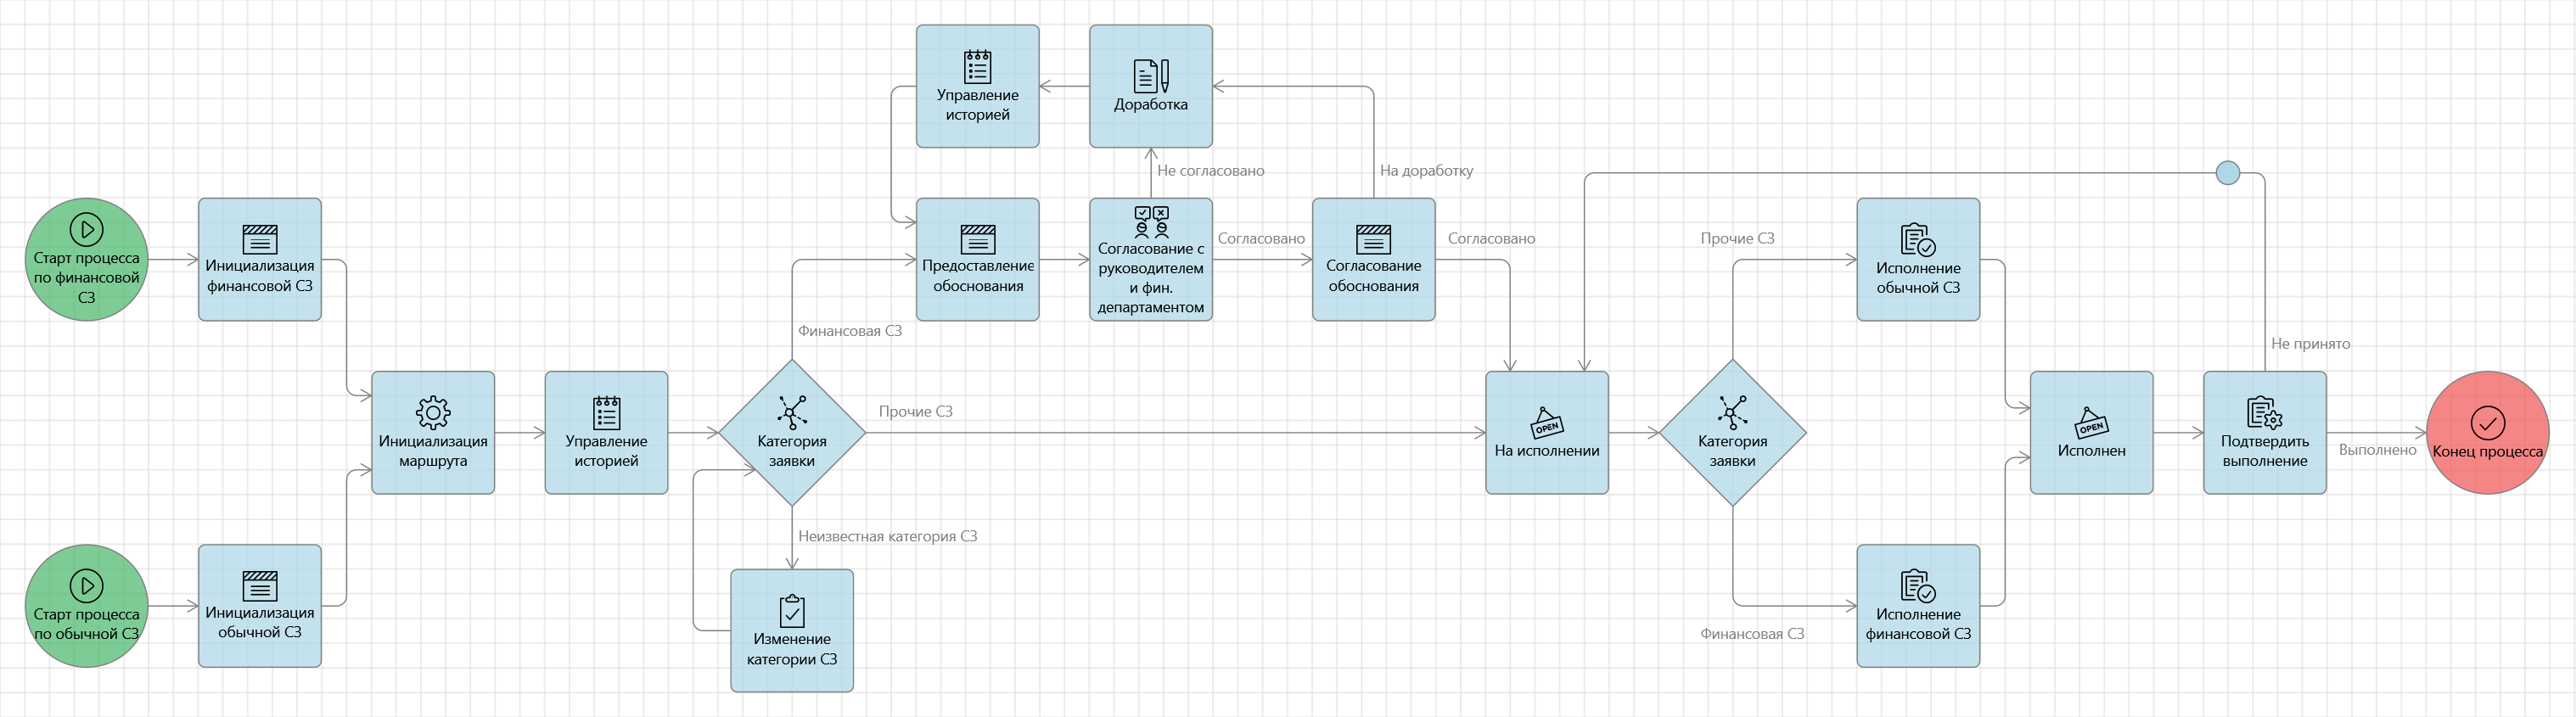Select the gear icon in 'Инициализация маршрута'
Viewport: 2576px width, 717px height.
click(433, 412)
